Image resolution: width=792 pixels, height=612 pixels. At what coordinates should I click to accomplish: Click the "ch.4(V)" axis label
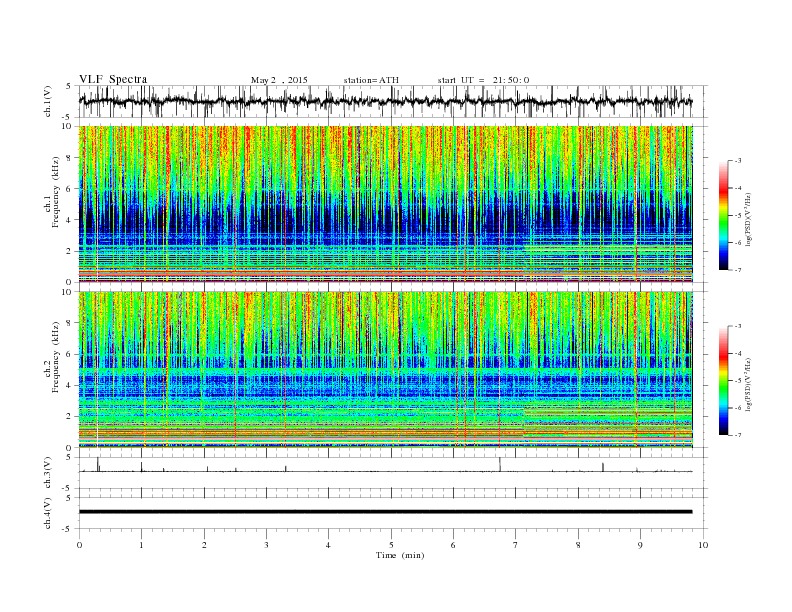(x=48, y=513)
